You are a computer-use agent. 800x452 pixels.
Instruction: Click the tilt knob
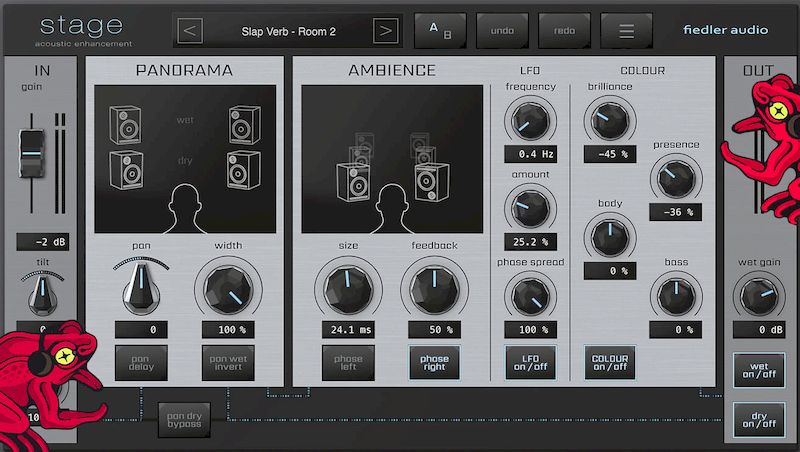pyautogui.click(x=42, y=294)
